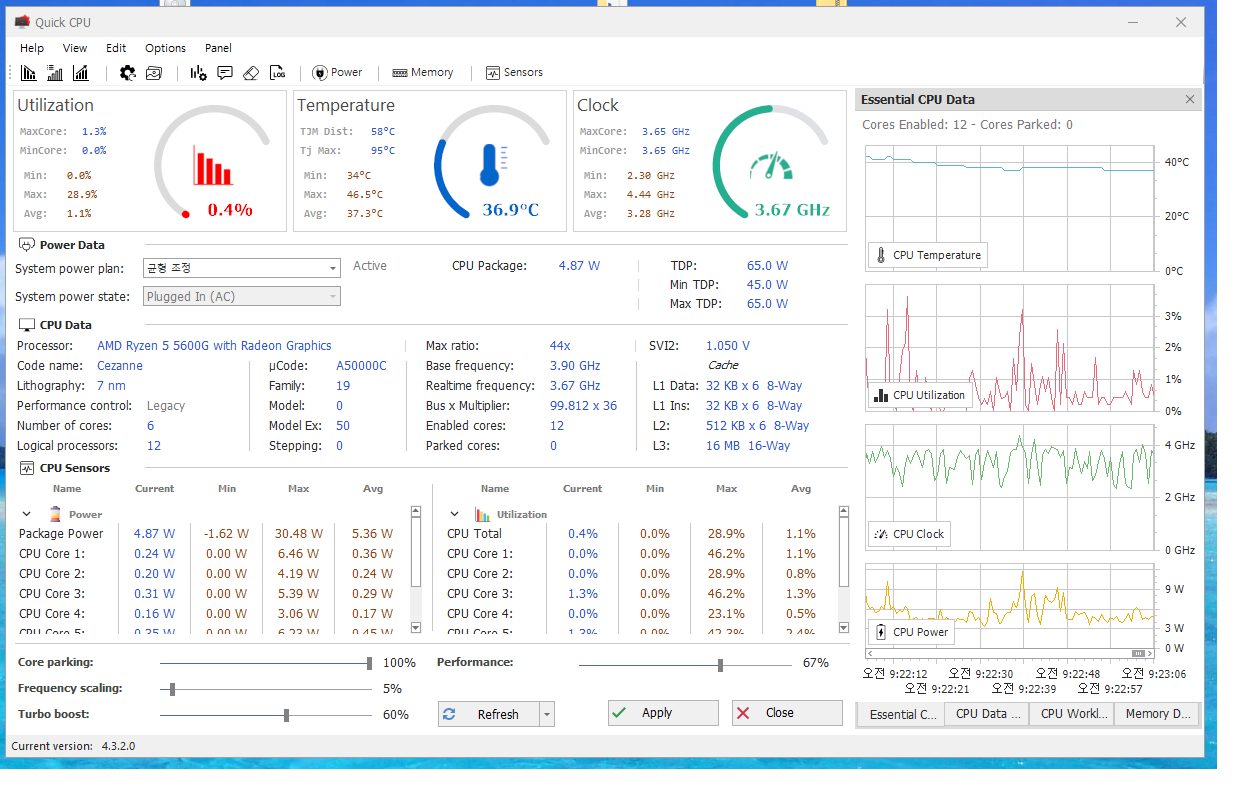
Task: Click the Utilization sensors list up arrow
Action: click(x=843, y=511)
